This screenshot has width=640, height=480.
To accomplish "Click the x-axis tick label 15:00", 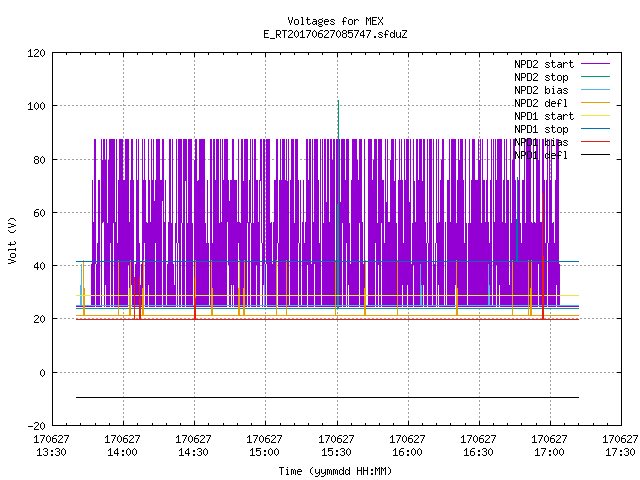I will [264, 452].
